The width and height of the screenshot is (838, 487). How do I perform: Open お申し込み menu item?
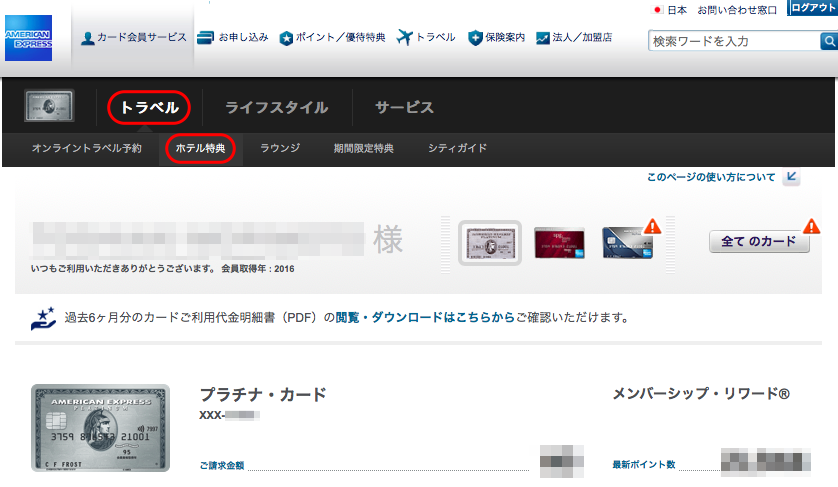(232, 37)
